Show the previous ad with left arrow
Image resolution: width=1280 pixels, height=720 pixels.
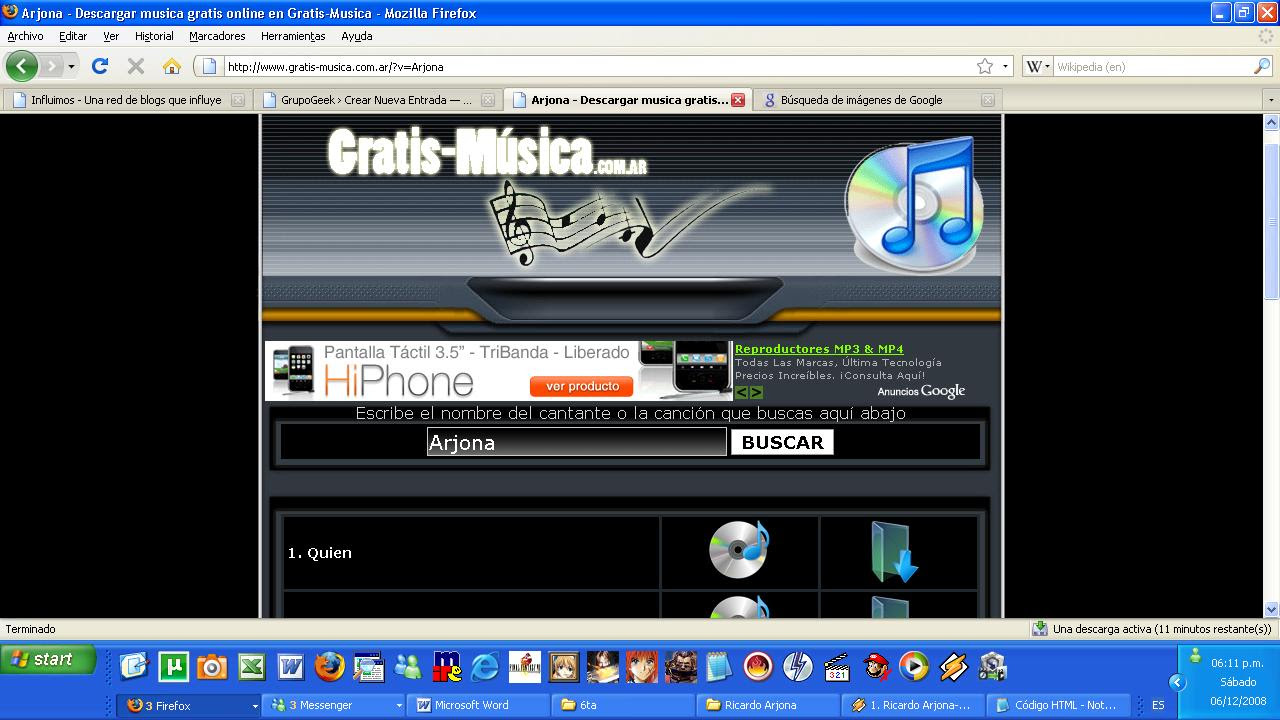coord(742,392)
